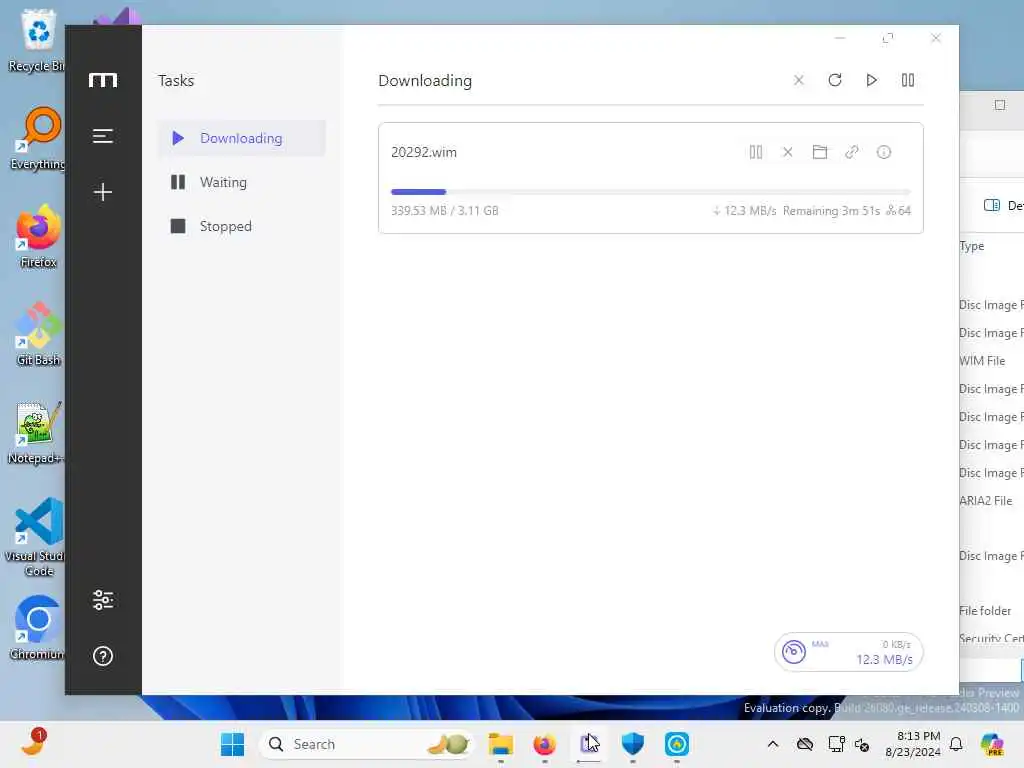The width and height of the screenshot is (1024, 768).
Task: Click Type column header in Explorer window
Action: [x=972, y=246]
